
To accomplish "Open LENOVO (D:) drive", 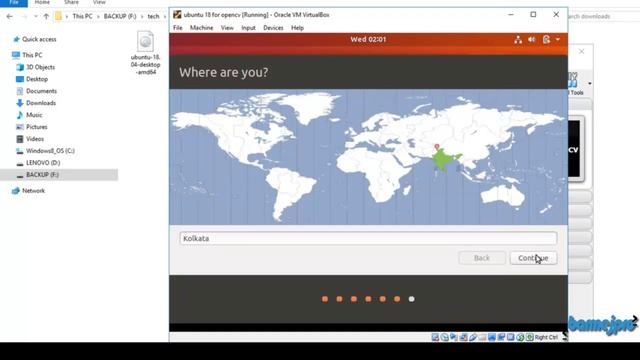I will click(43, 162).
